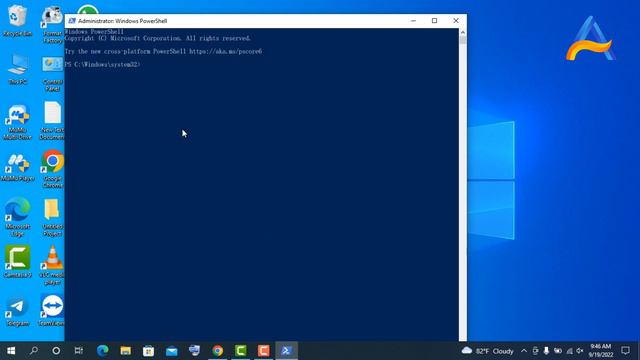The image size is (640, 360).
Task: Open green Camtasia taskbar icon
Action: (240, 351)
